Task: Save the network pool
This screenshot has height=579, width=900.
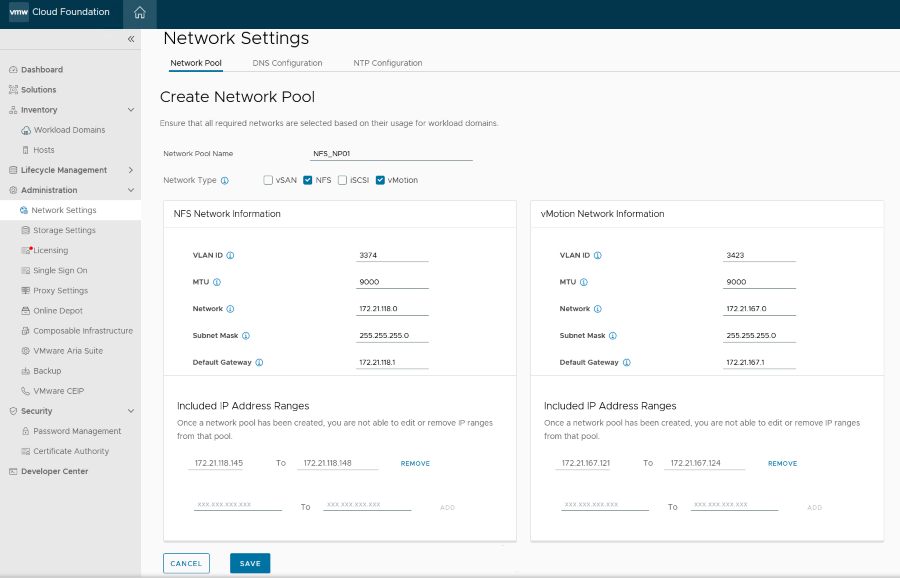Action: pos(250,563)
